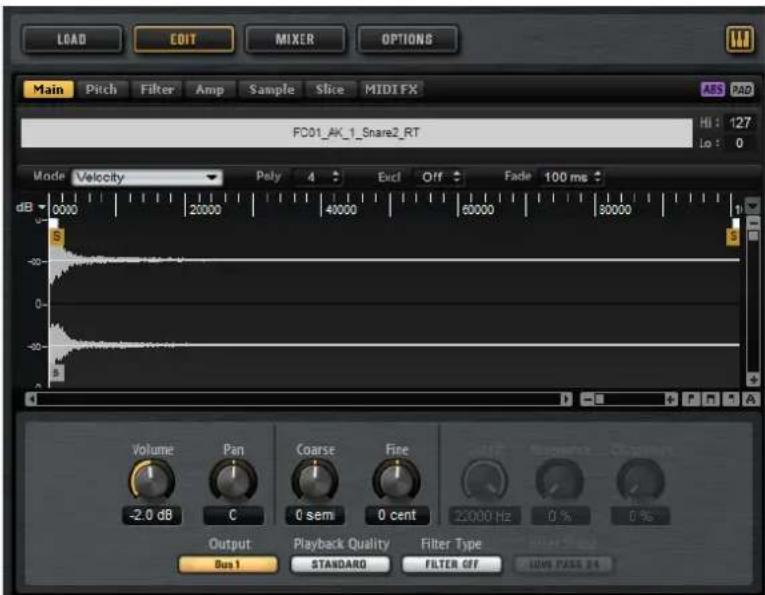Click the disabled Distortion knob

641,481
